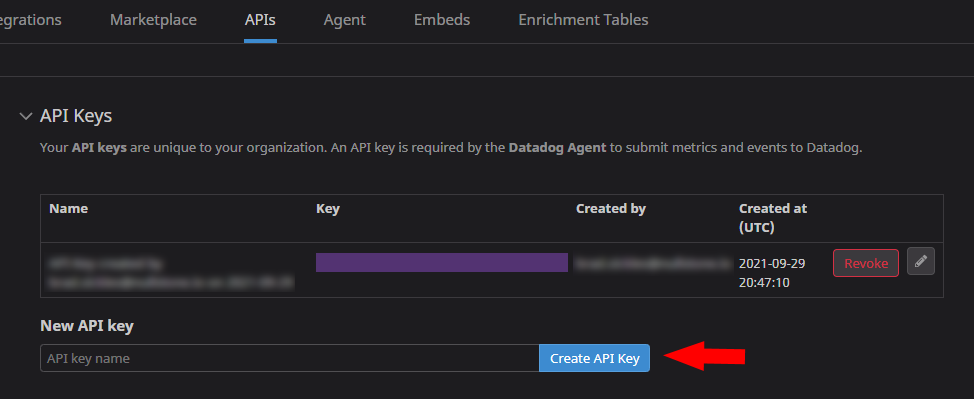This screenshot has width=974, height=399.
Task: Revoke the existing API key
Action: click(x=866, y=263)
